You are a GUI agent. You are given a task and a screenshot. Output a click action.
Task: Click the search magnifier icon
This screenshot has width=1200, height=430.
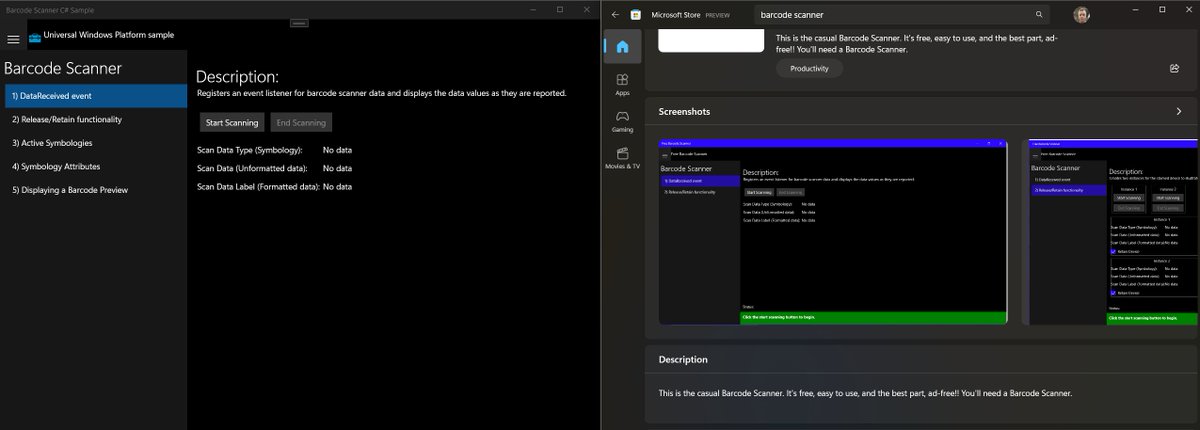(1039, 15)
